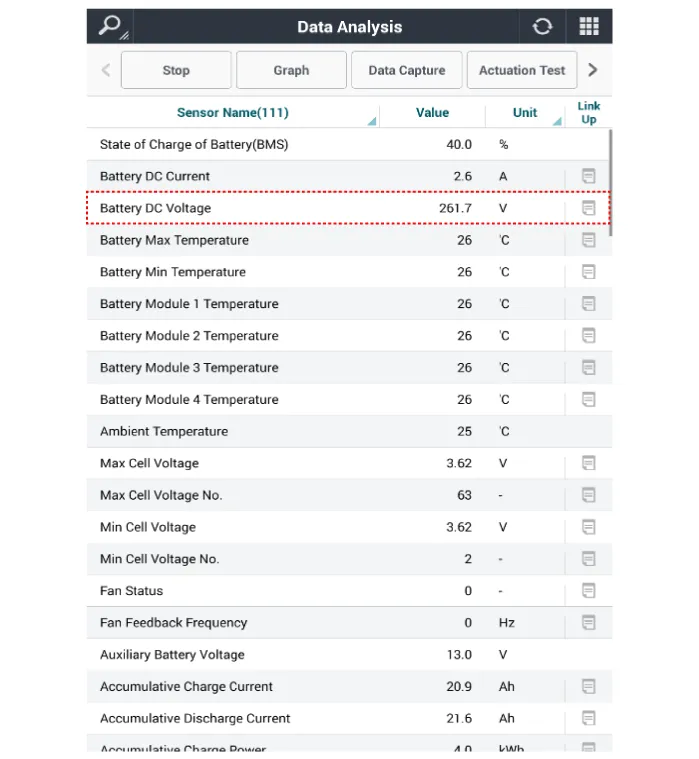Open link-up icon for Accumulative Charge Current
Viewport: 699px width, 759px height.
pyautogui.click(x=589, y=687)
